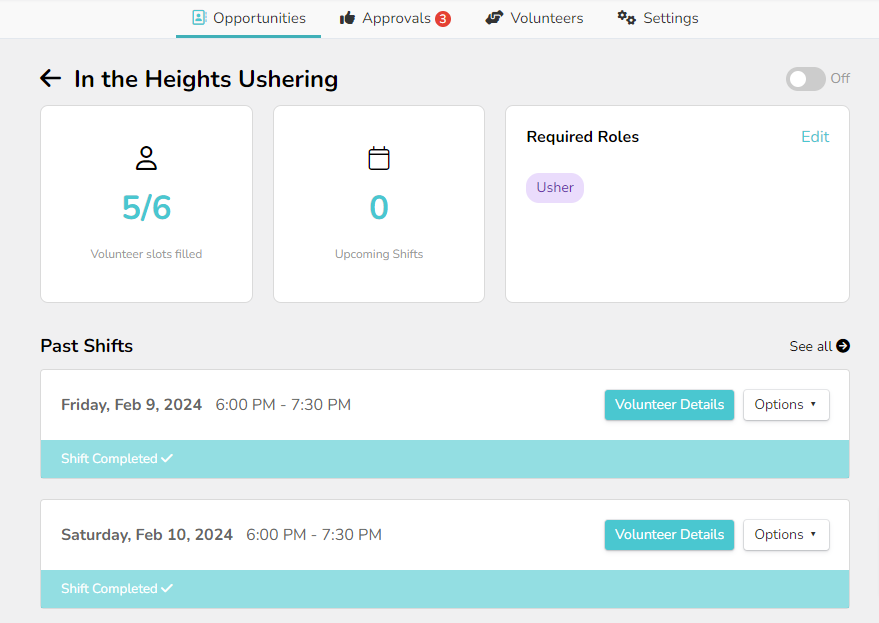Image resolution: width=879 pixels, height=623 pixels.
Task: Open Options dropdown for Saturday Feb 10 shift
Action: click(785, 535)
